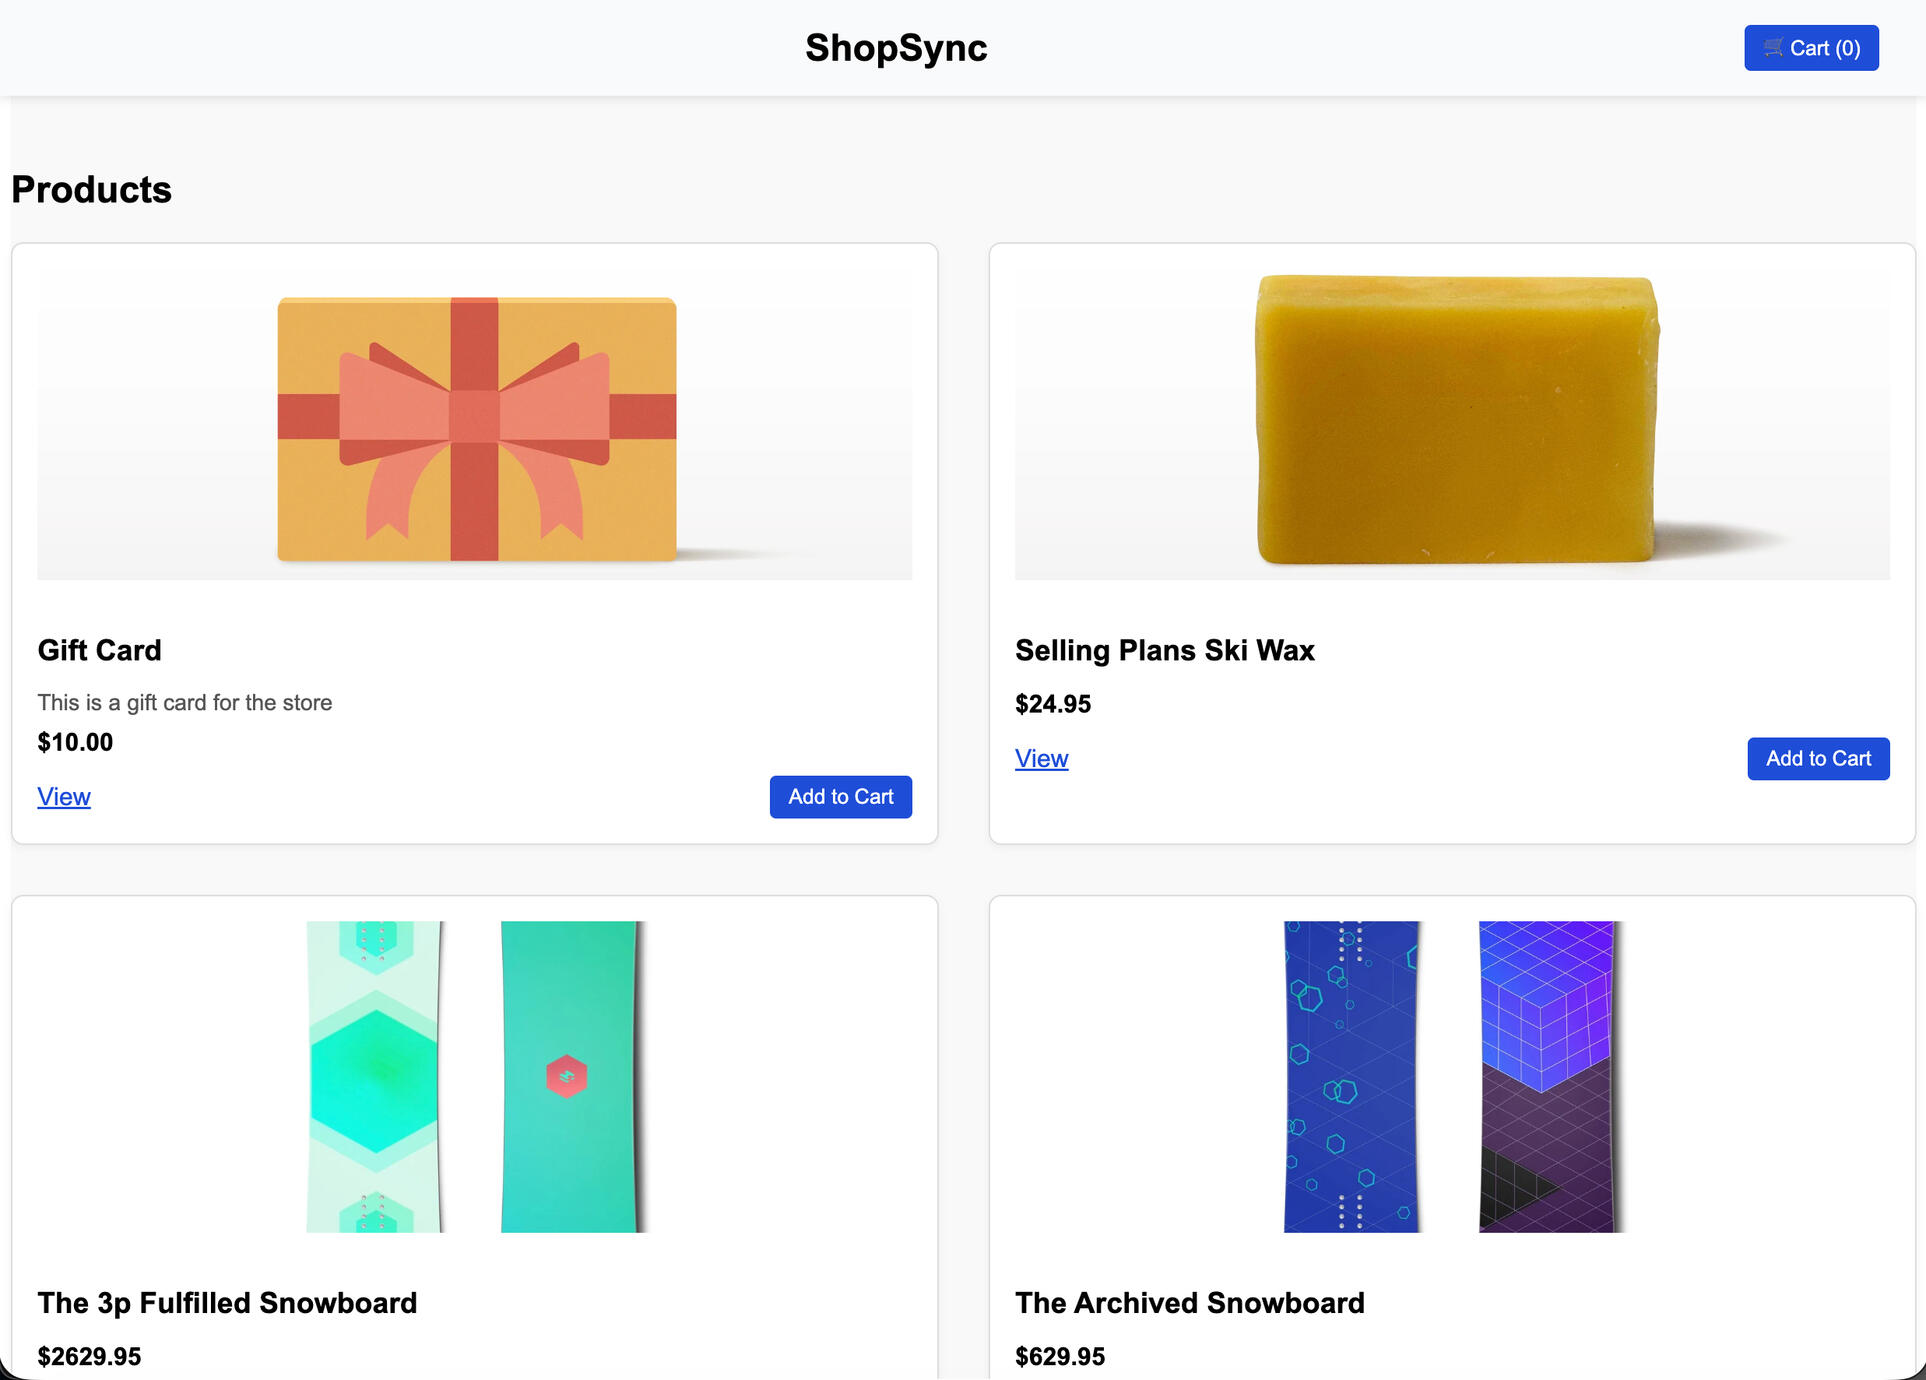1926x1380 pixels.
Task: Add Selling Plans Ski Wax to cart
Action: coord(1818,758)
